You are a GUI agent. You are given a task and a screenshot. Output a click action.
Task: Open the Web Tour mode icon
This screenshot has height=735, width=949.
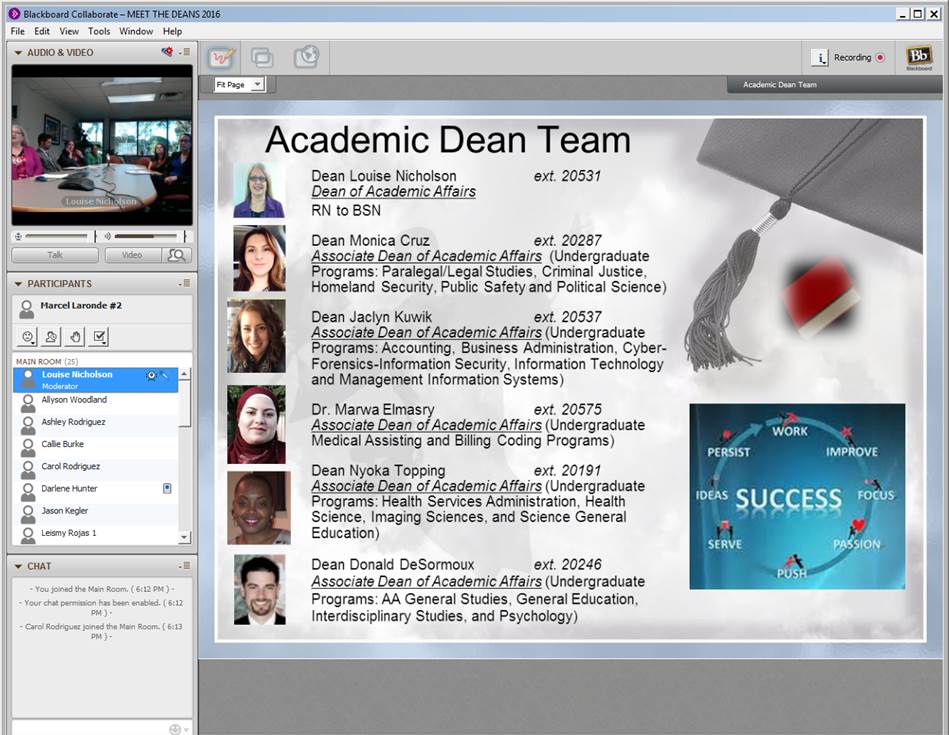point(306,57)
